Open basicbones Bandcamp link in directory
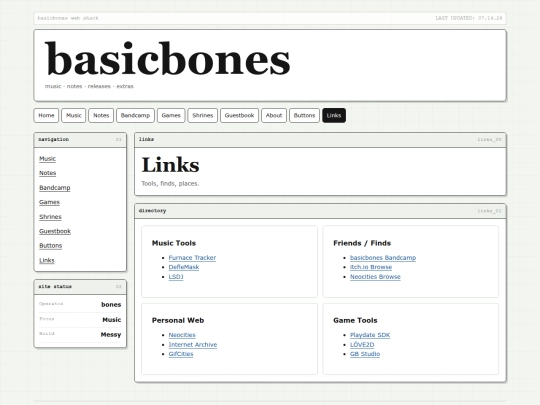The height and width of the screenshot is (405, 540). click(383, 258)
